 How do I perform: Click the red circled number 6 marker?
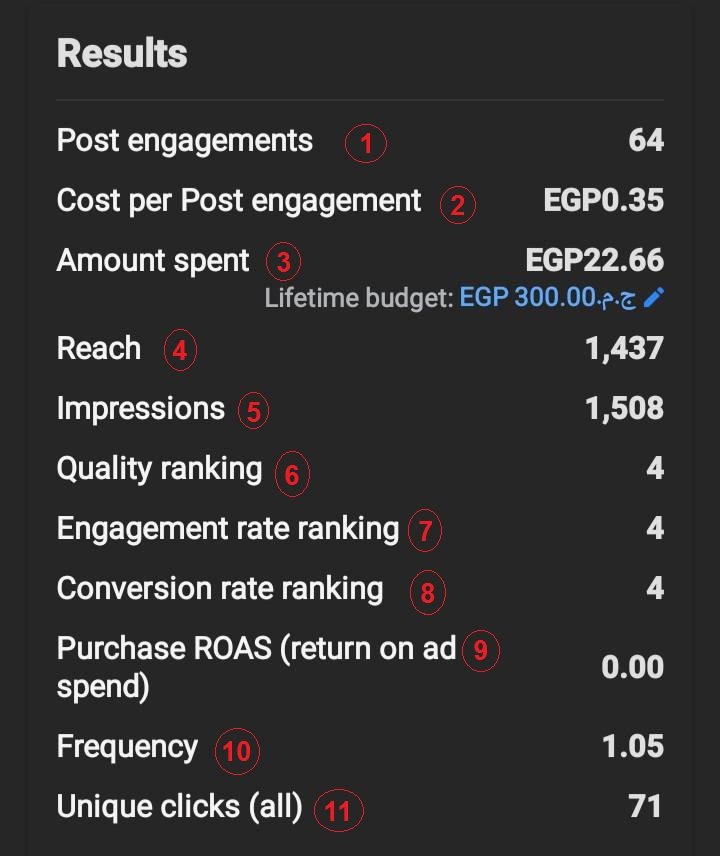click(292, 474)
